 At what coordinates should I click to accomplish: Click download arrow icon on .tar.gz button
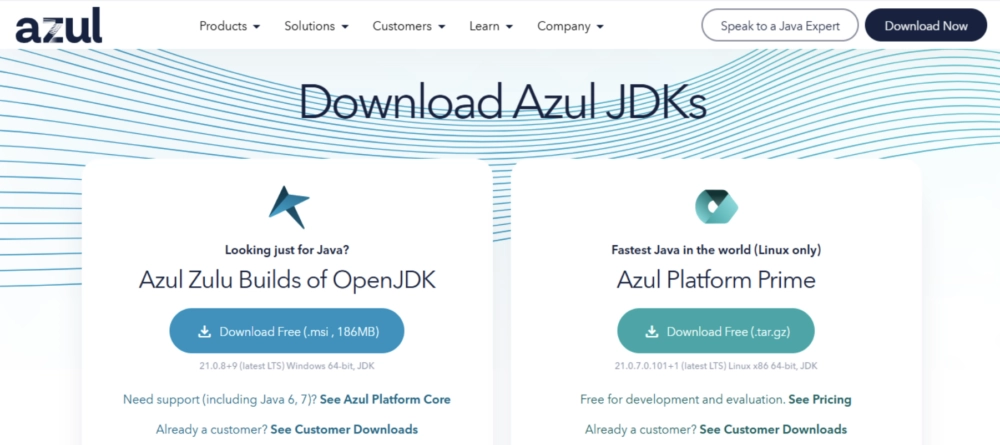click(x=652, y=332)
